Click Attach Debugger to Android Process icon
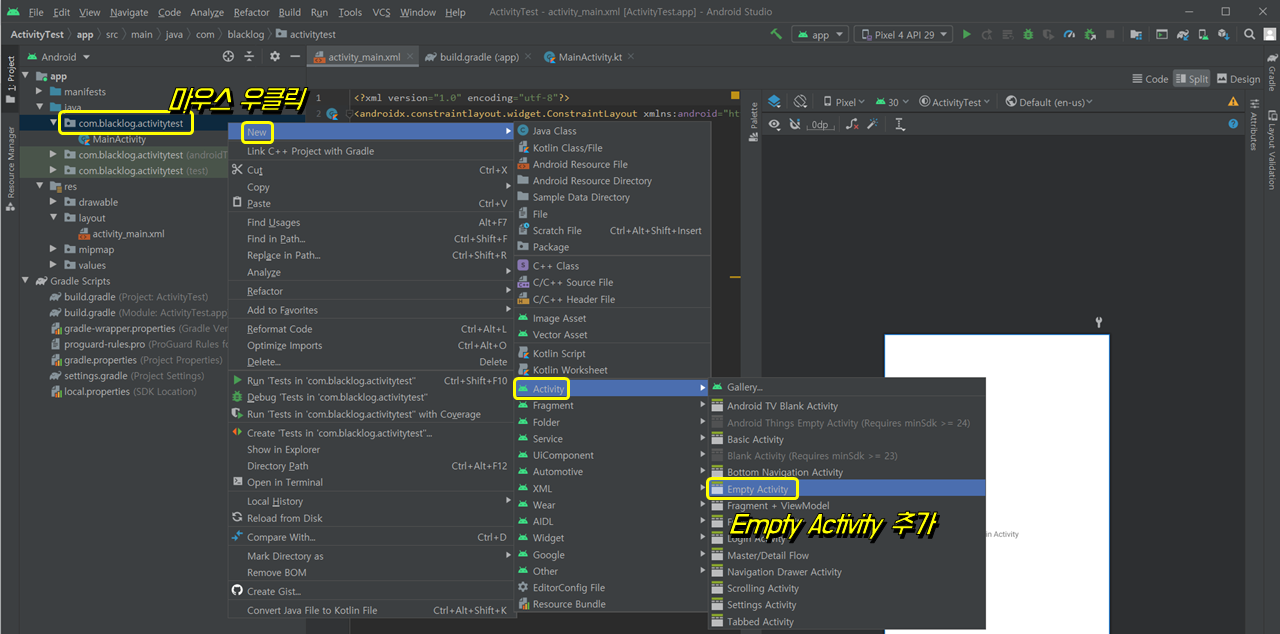This screenshot has width=1280, height=634. coord(1089,34)
